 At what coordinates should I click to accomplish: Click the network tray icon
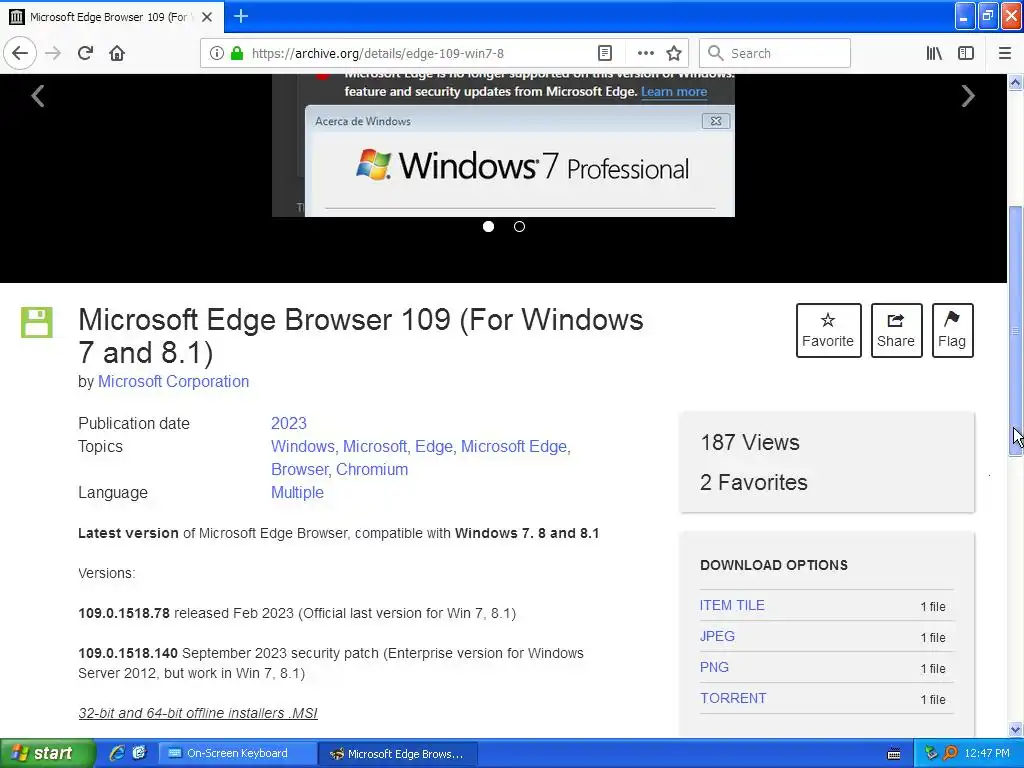click(931, 754)
